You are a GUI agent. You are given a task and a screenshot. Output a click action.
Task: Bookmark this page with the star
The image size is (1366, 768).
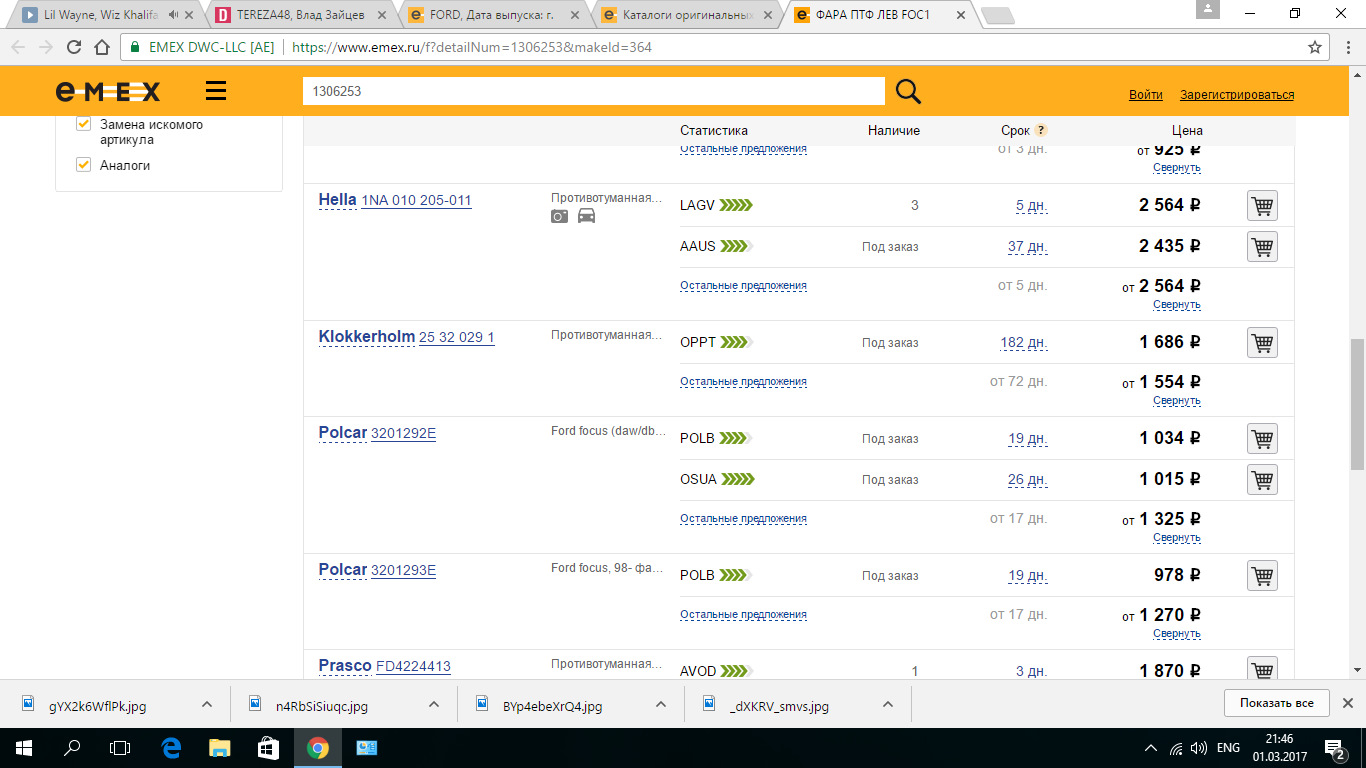point(1315,47)
